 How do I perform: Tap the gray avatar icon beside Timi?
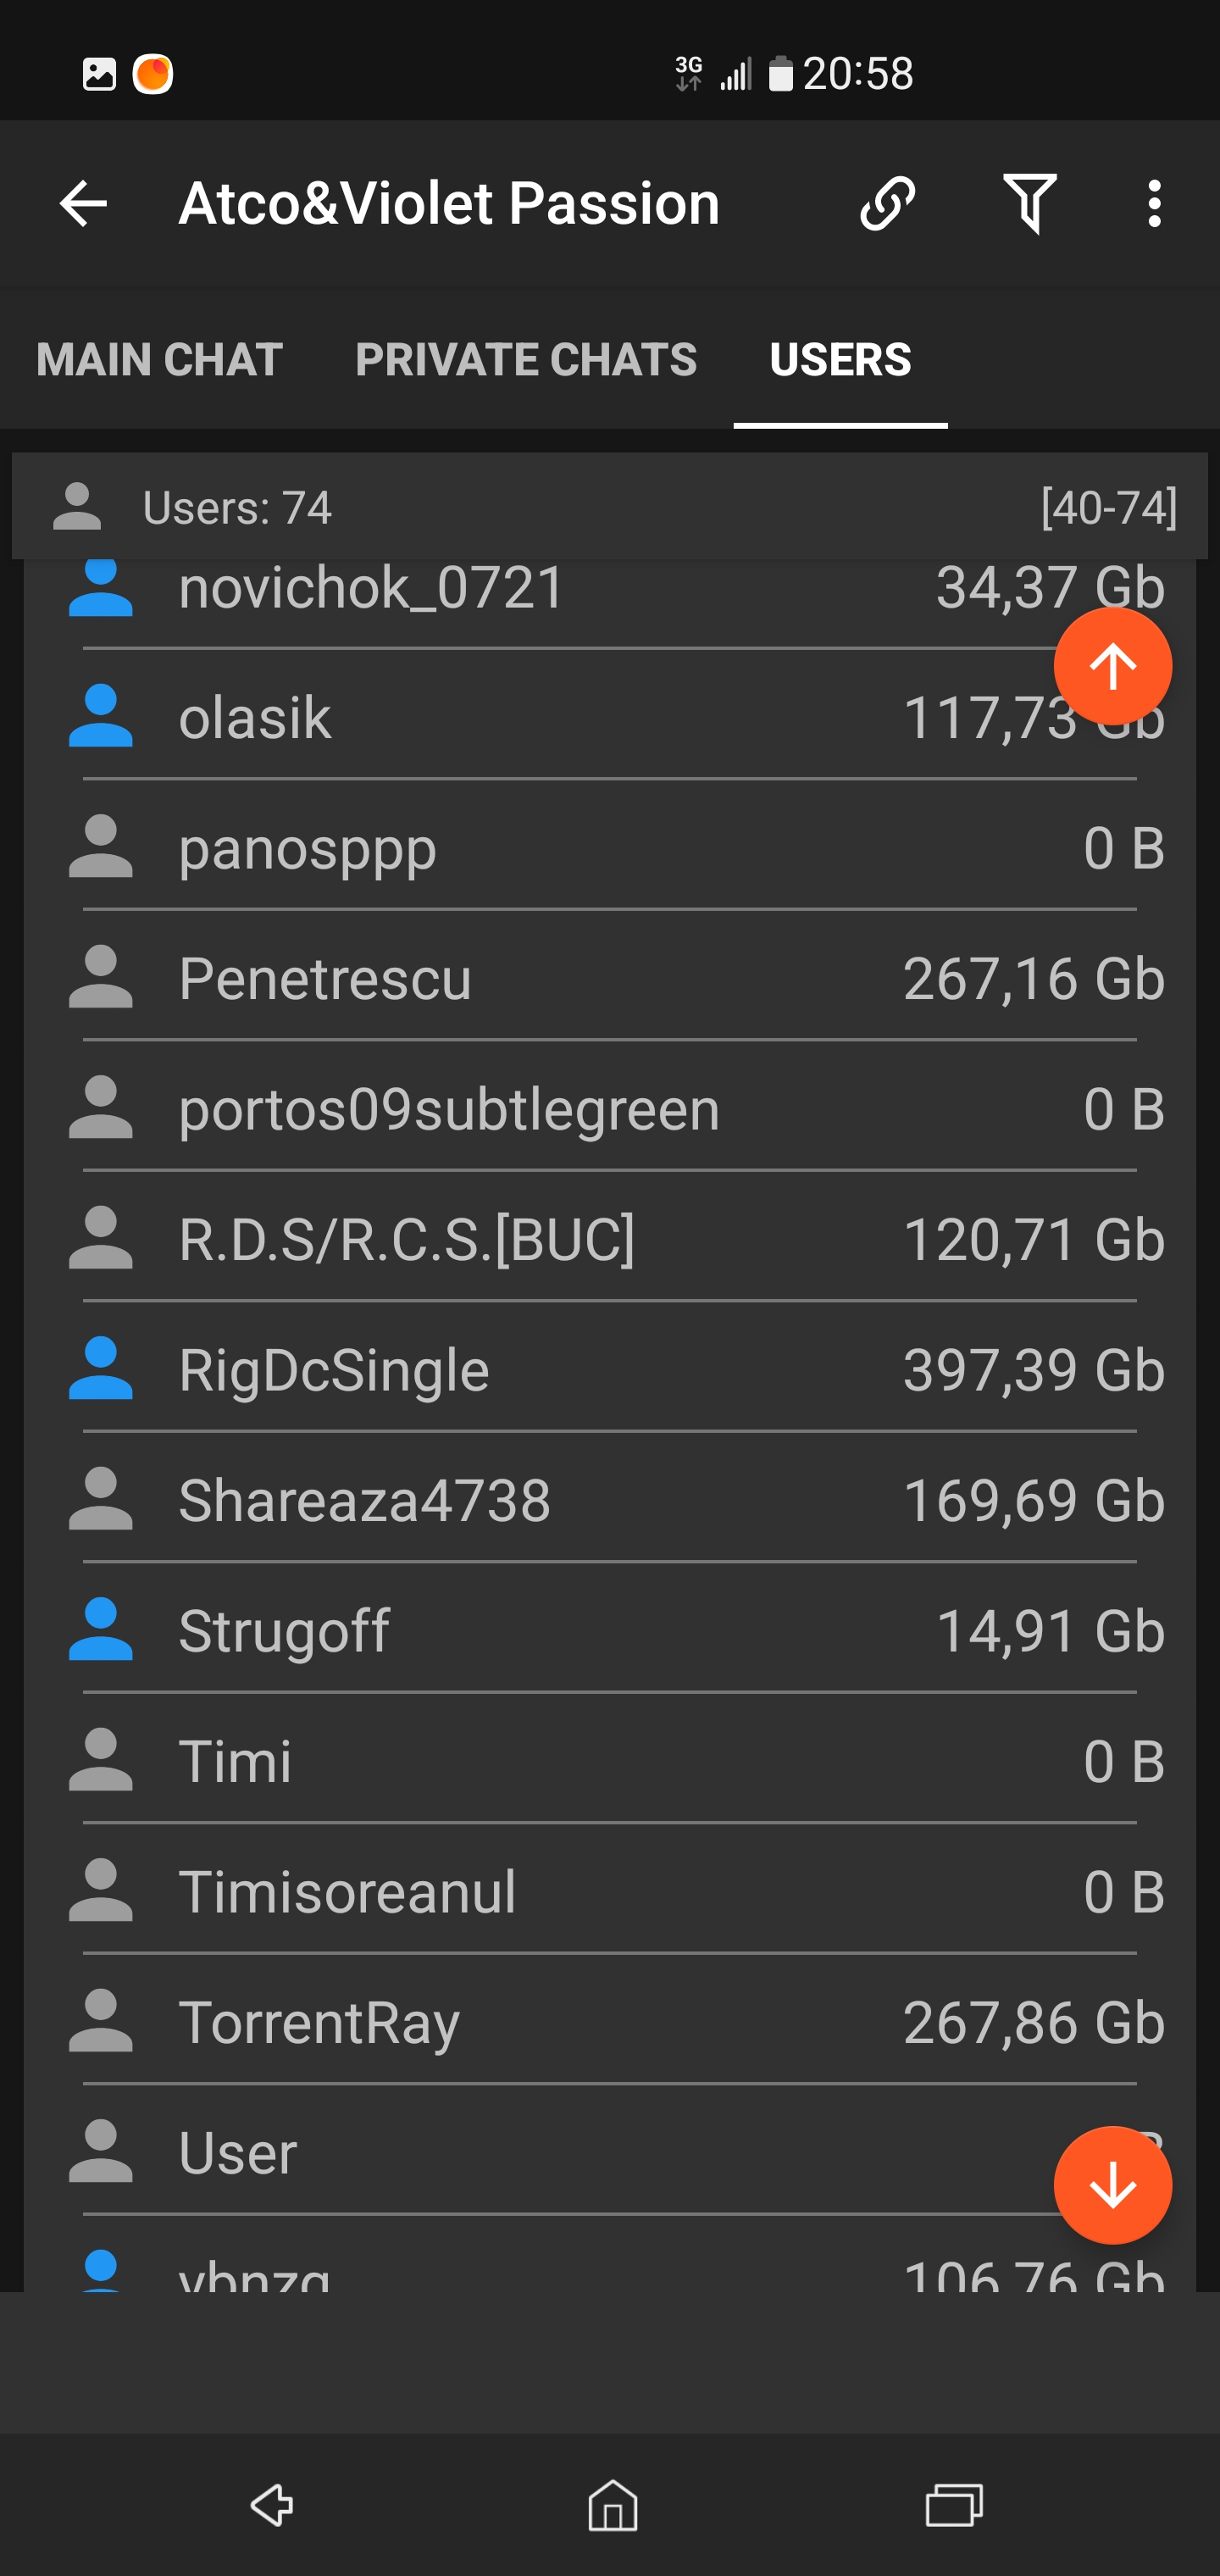100,1760
